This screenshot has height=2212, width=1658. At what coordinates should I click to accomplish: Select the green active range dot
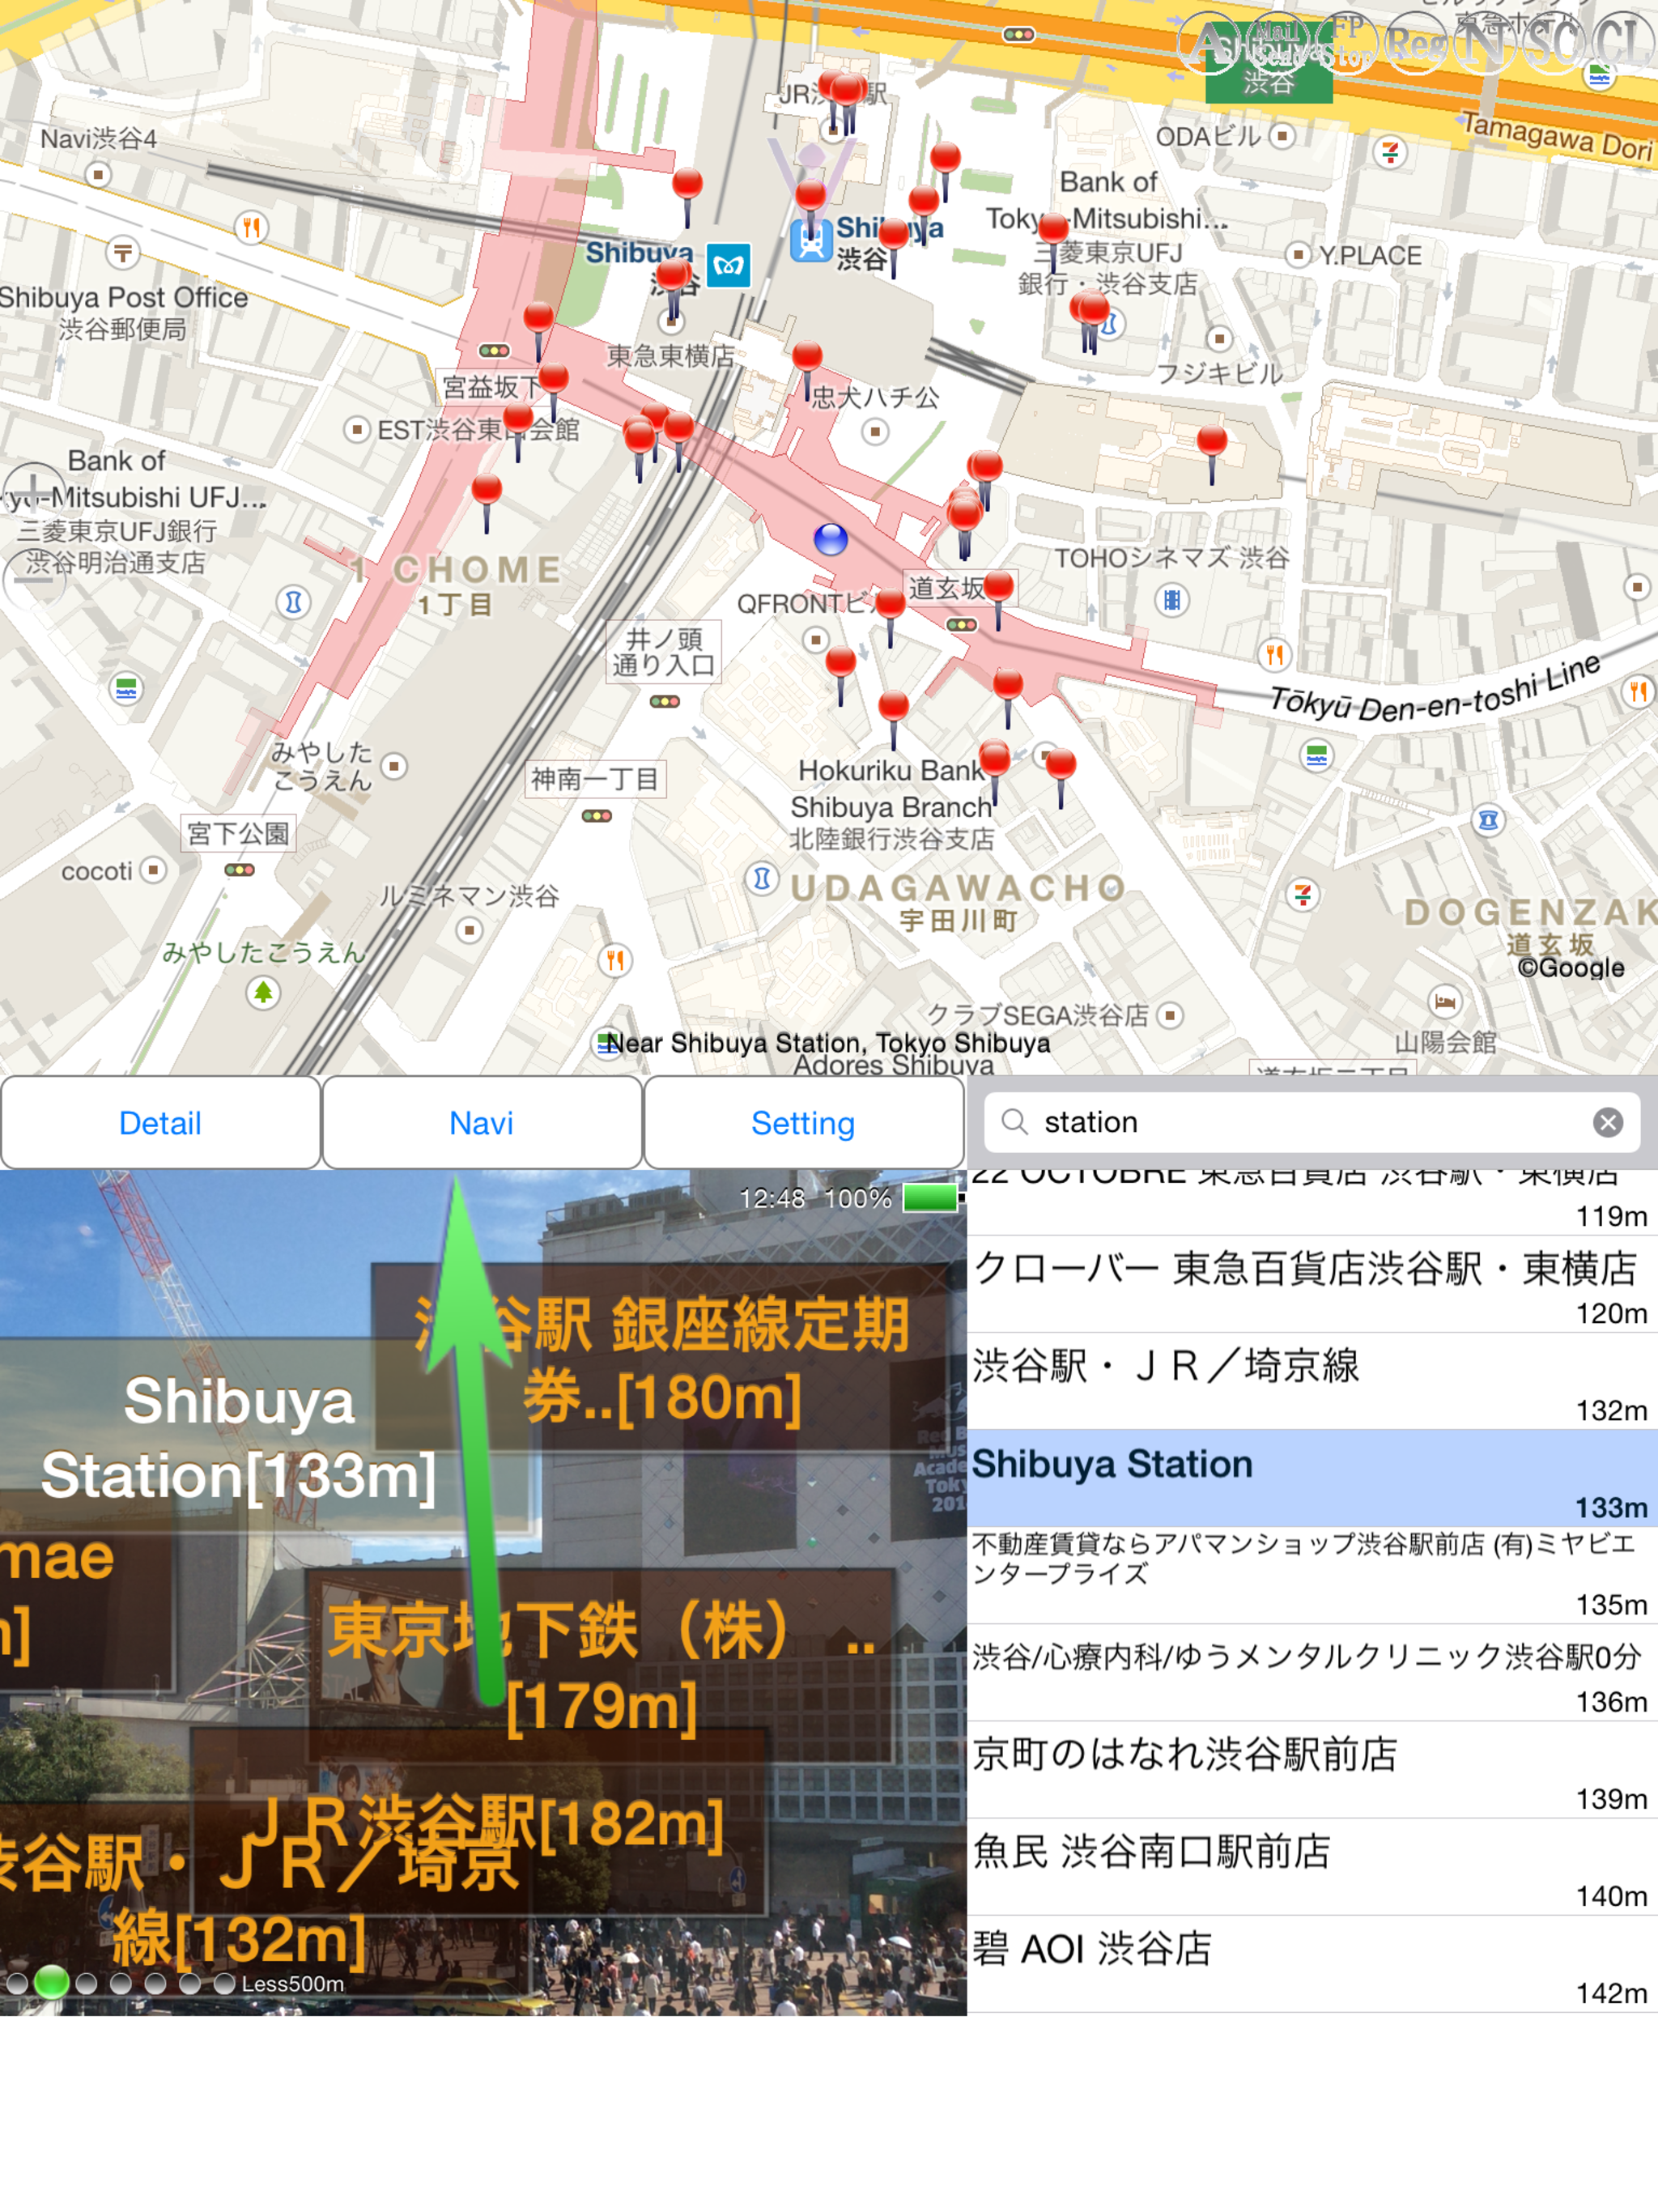tap(51, 1982)
